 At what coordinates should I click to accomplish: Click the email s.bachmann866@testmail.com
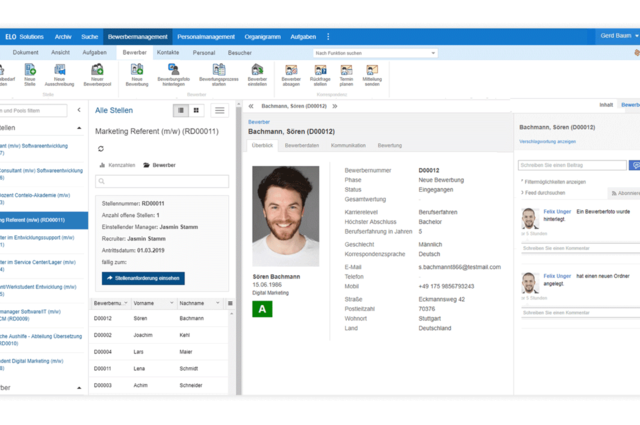click(x=460, y=267)
